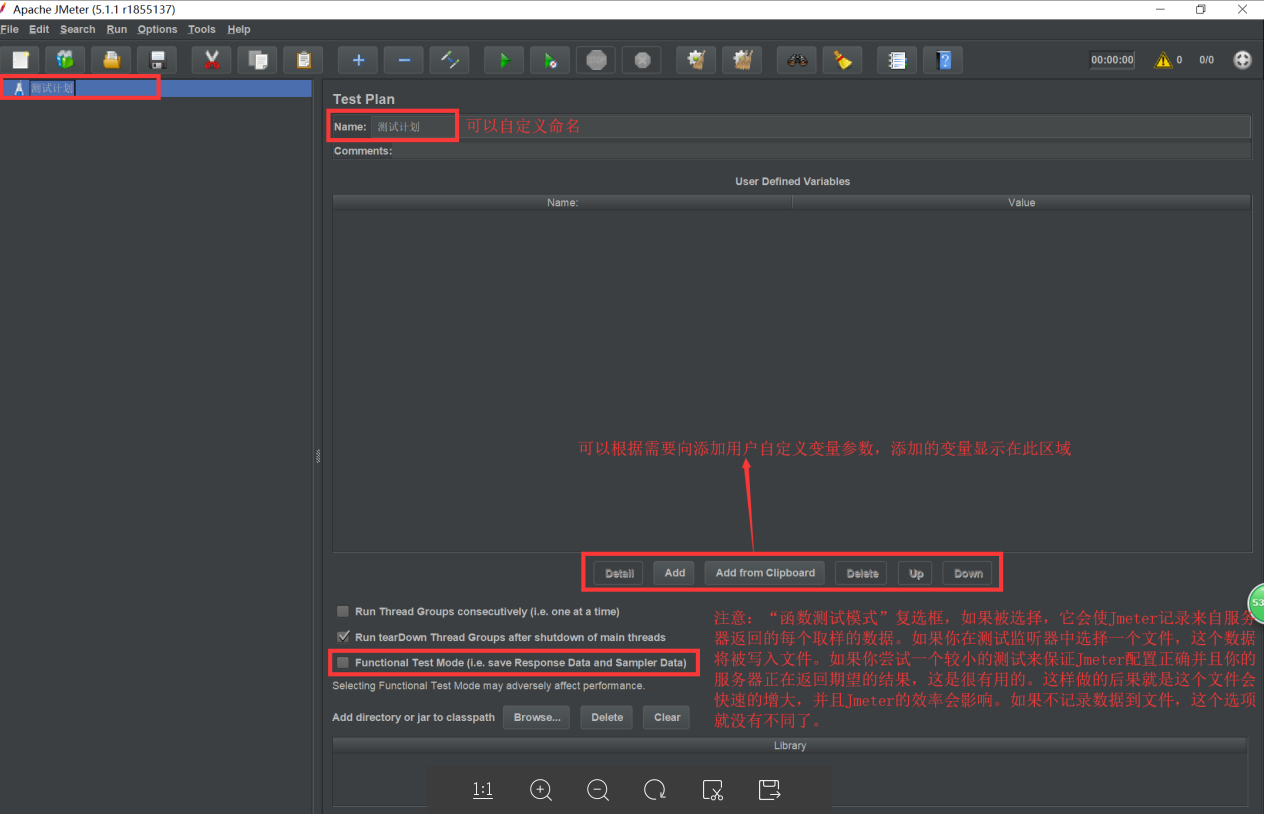Click the Search binoculars icon
This screenshot has width=1264, height=814.
coord(796,59)
